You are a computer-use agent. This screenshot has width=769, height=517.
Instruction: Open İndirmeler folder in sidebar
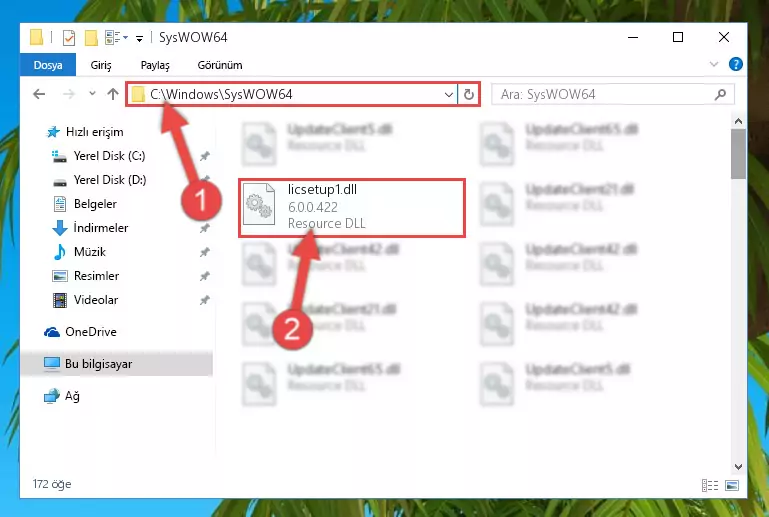click(101, 228)
